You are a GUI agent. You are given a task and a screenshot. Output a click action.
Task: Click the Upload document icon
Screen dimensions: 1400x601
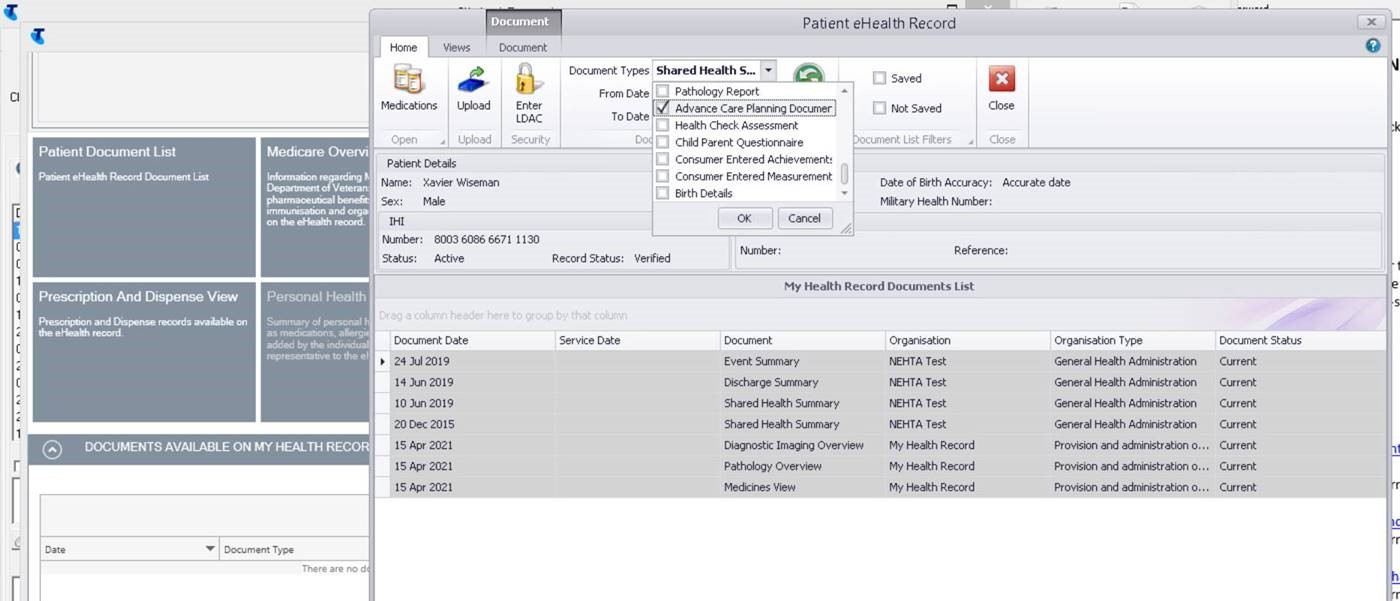(473, 80)
